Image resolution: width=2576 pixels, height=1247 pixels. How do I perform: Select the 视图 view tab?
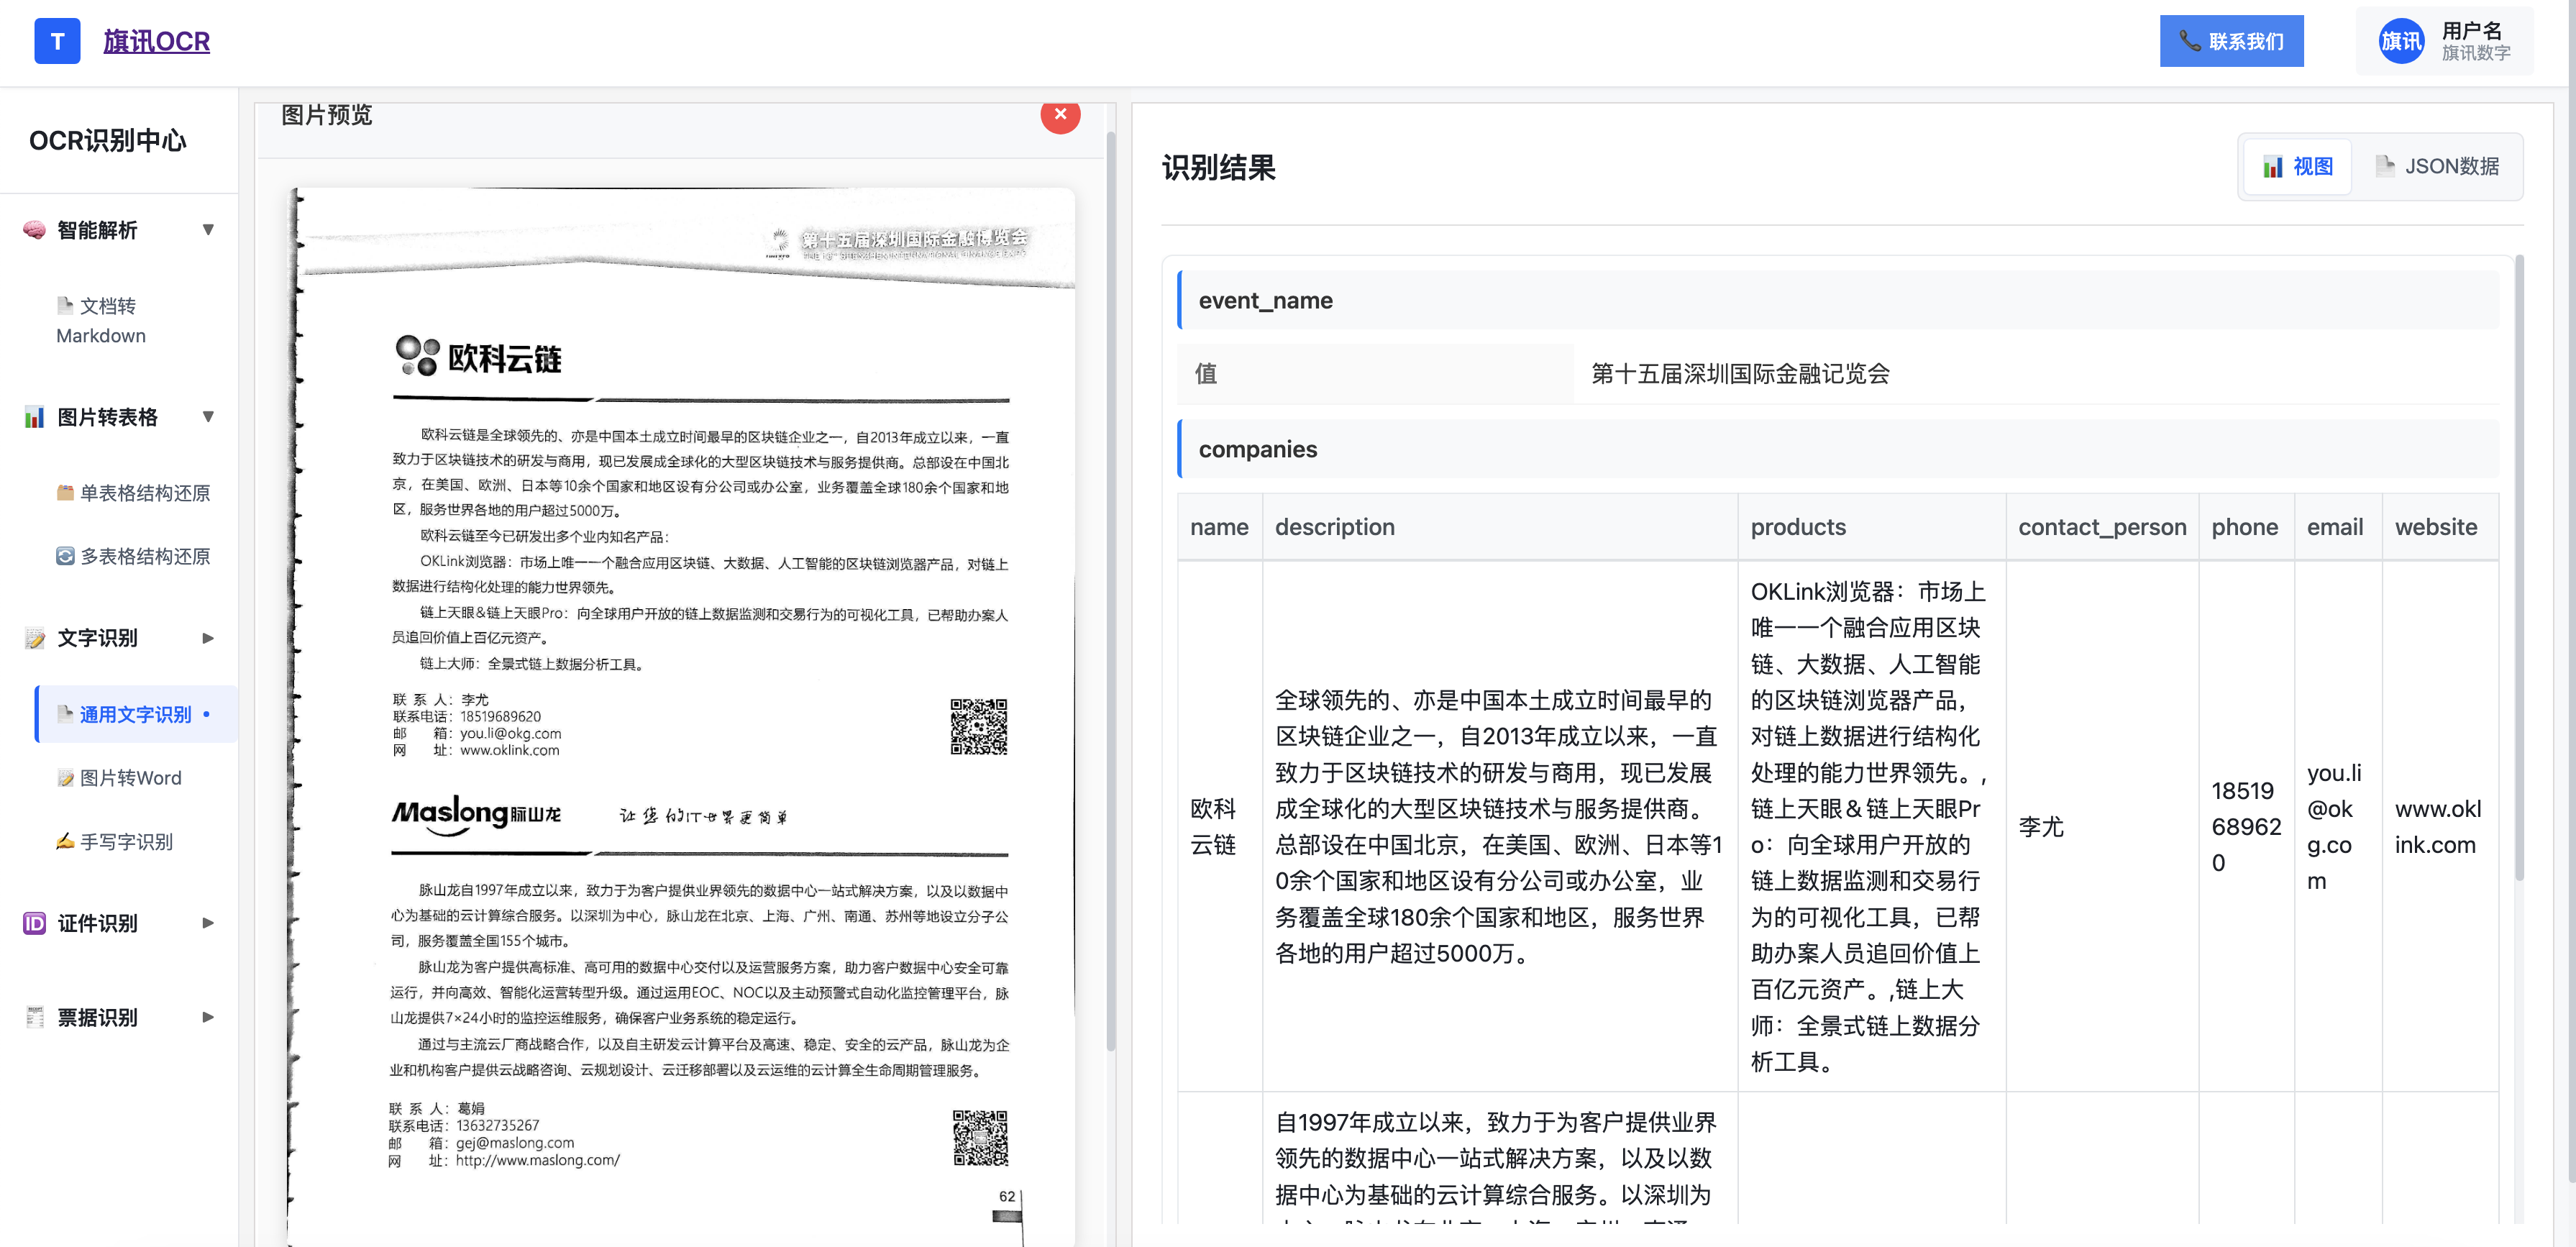click(x=2297, y=166)
